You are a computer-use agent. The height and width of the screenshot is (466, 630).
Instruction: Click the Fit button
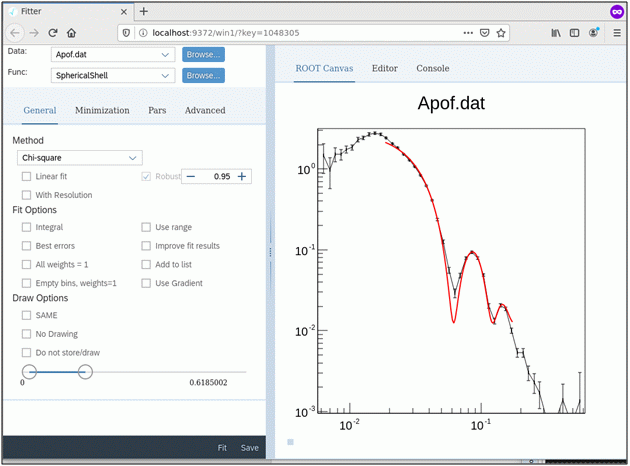[222, 448]
